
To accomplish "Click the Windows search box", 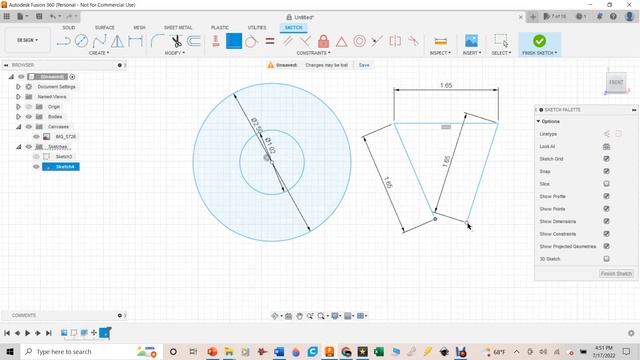I will (x=91, y=351).
